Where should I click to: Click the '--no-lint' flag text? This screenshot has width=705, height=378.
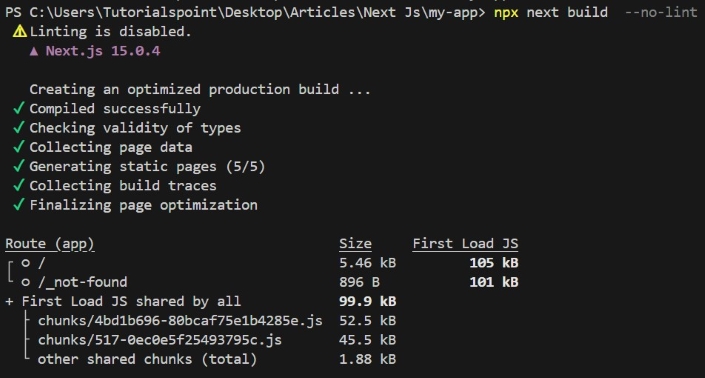661,12
